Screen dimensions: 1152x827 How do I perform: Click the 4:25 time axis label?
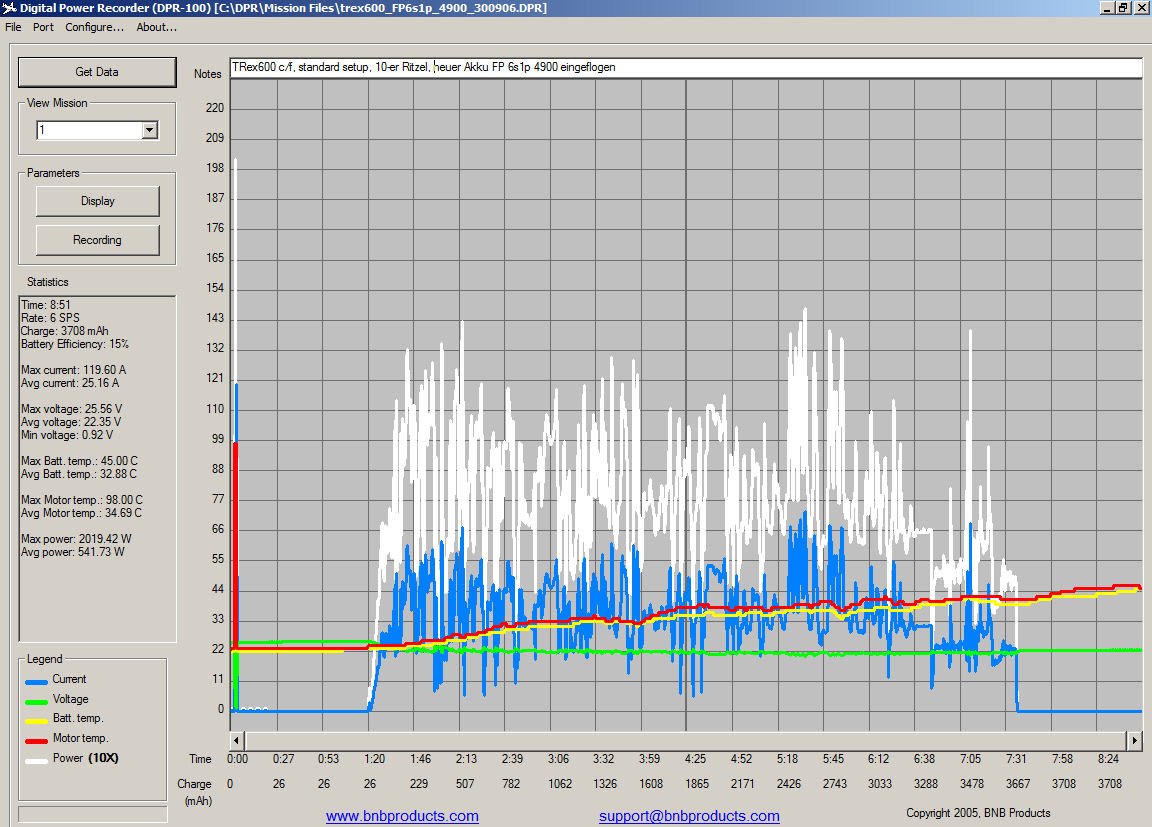coord(695,759)
